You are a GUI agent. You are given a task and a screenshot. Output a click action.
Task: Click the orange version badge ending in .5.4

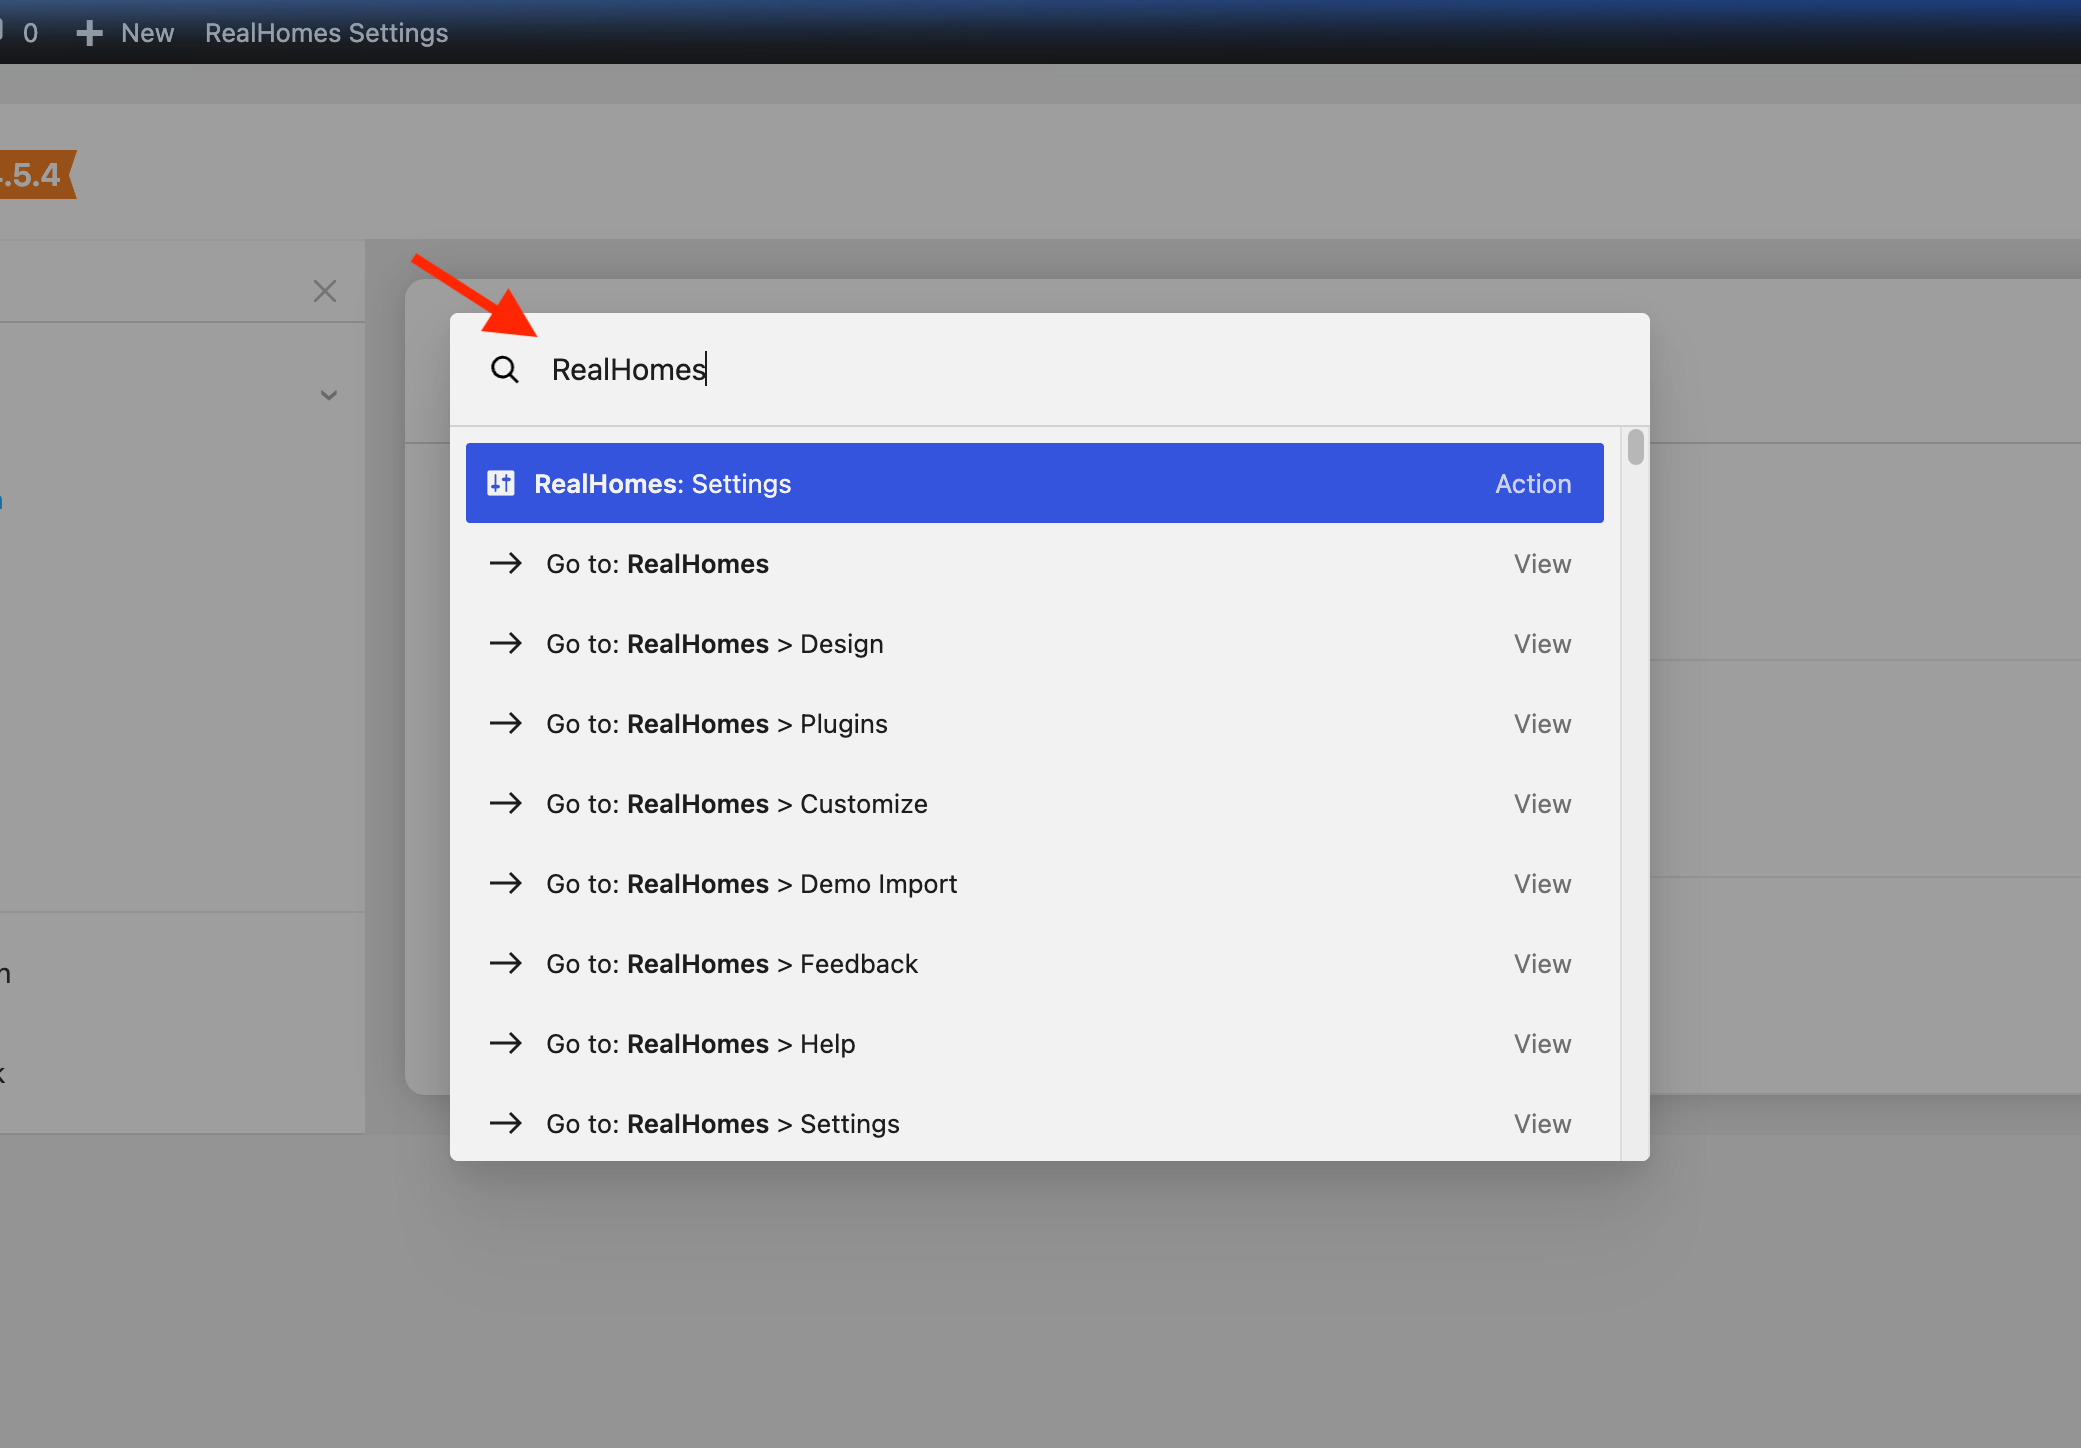[36, 175]
